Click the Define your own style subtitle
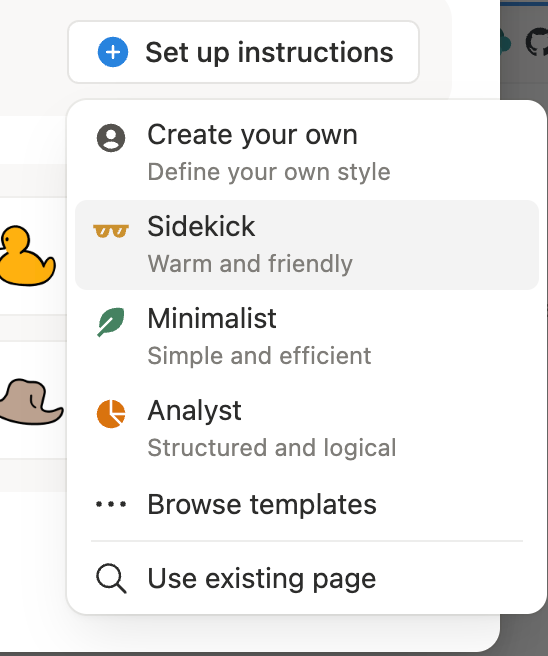 point(269,172)
